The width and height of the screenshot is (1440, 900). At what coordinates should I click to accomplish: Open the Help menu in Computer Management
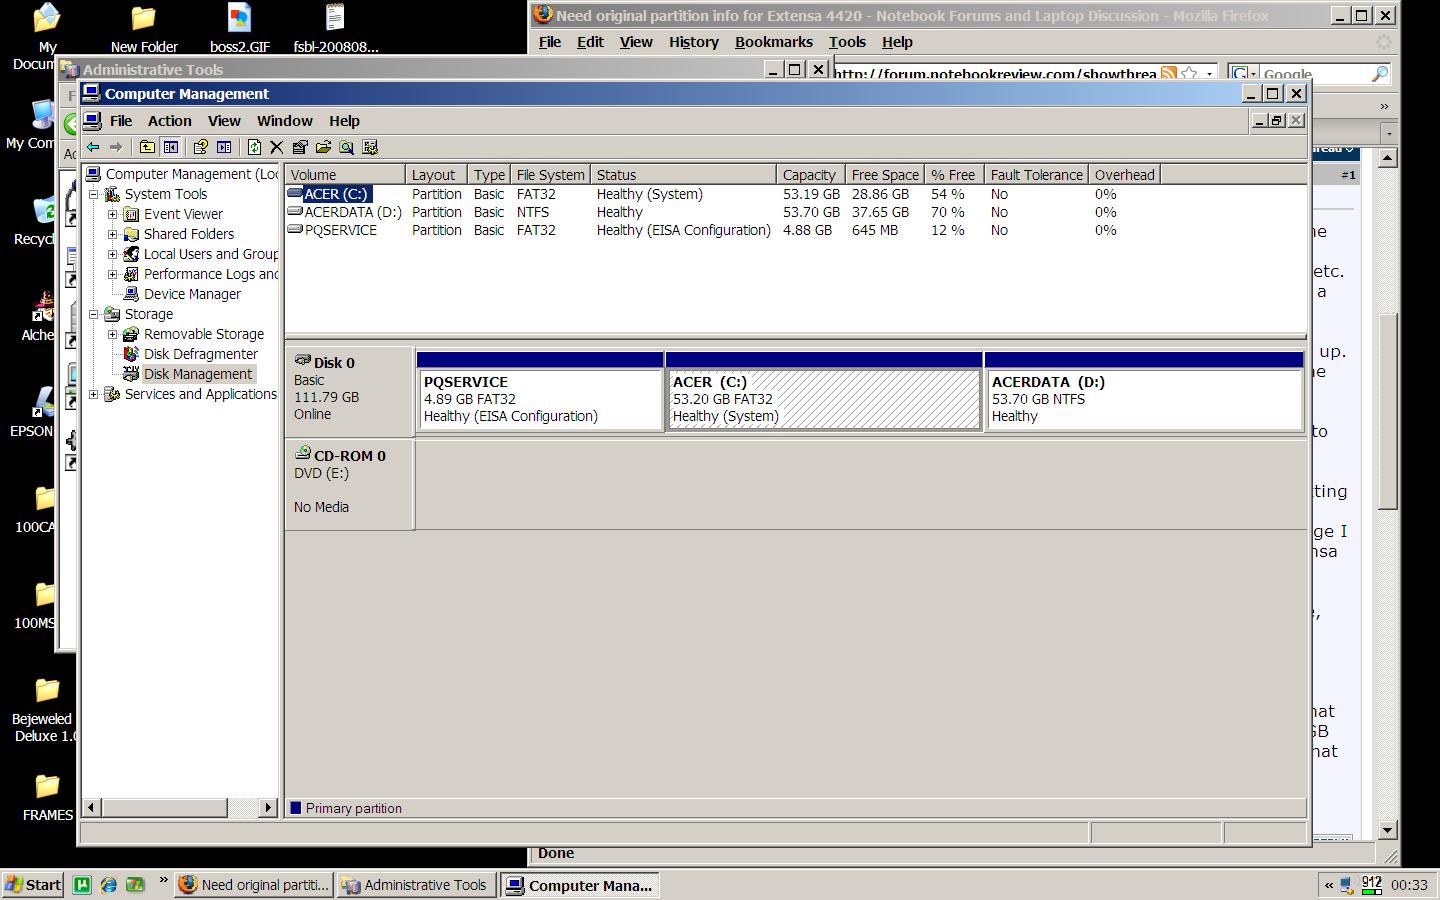pos(344,121)
